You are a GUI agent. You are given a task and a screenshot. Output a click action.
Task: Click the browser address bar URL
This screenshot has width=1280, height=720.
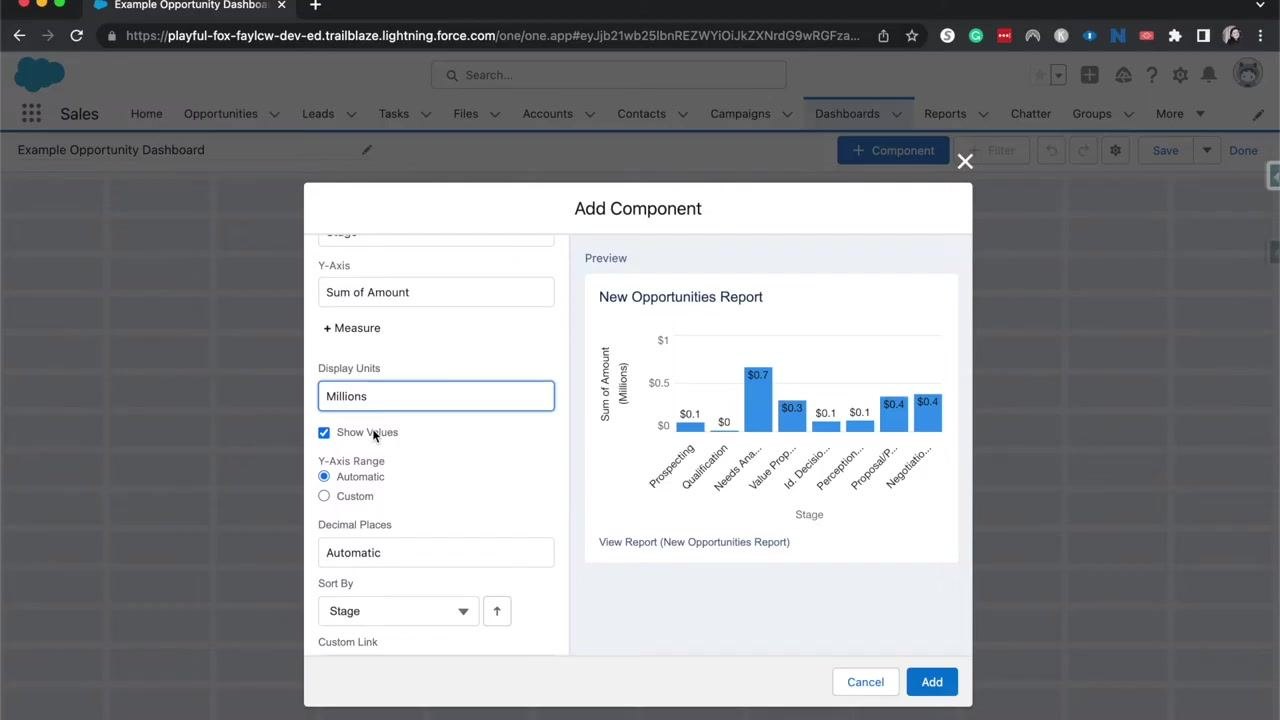(493, 35)
